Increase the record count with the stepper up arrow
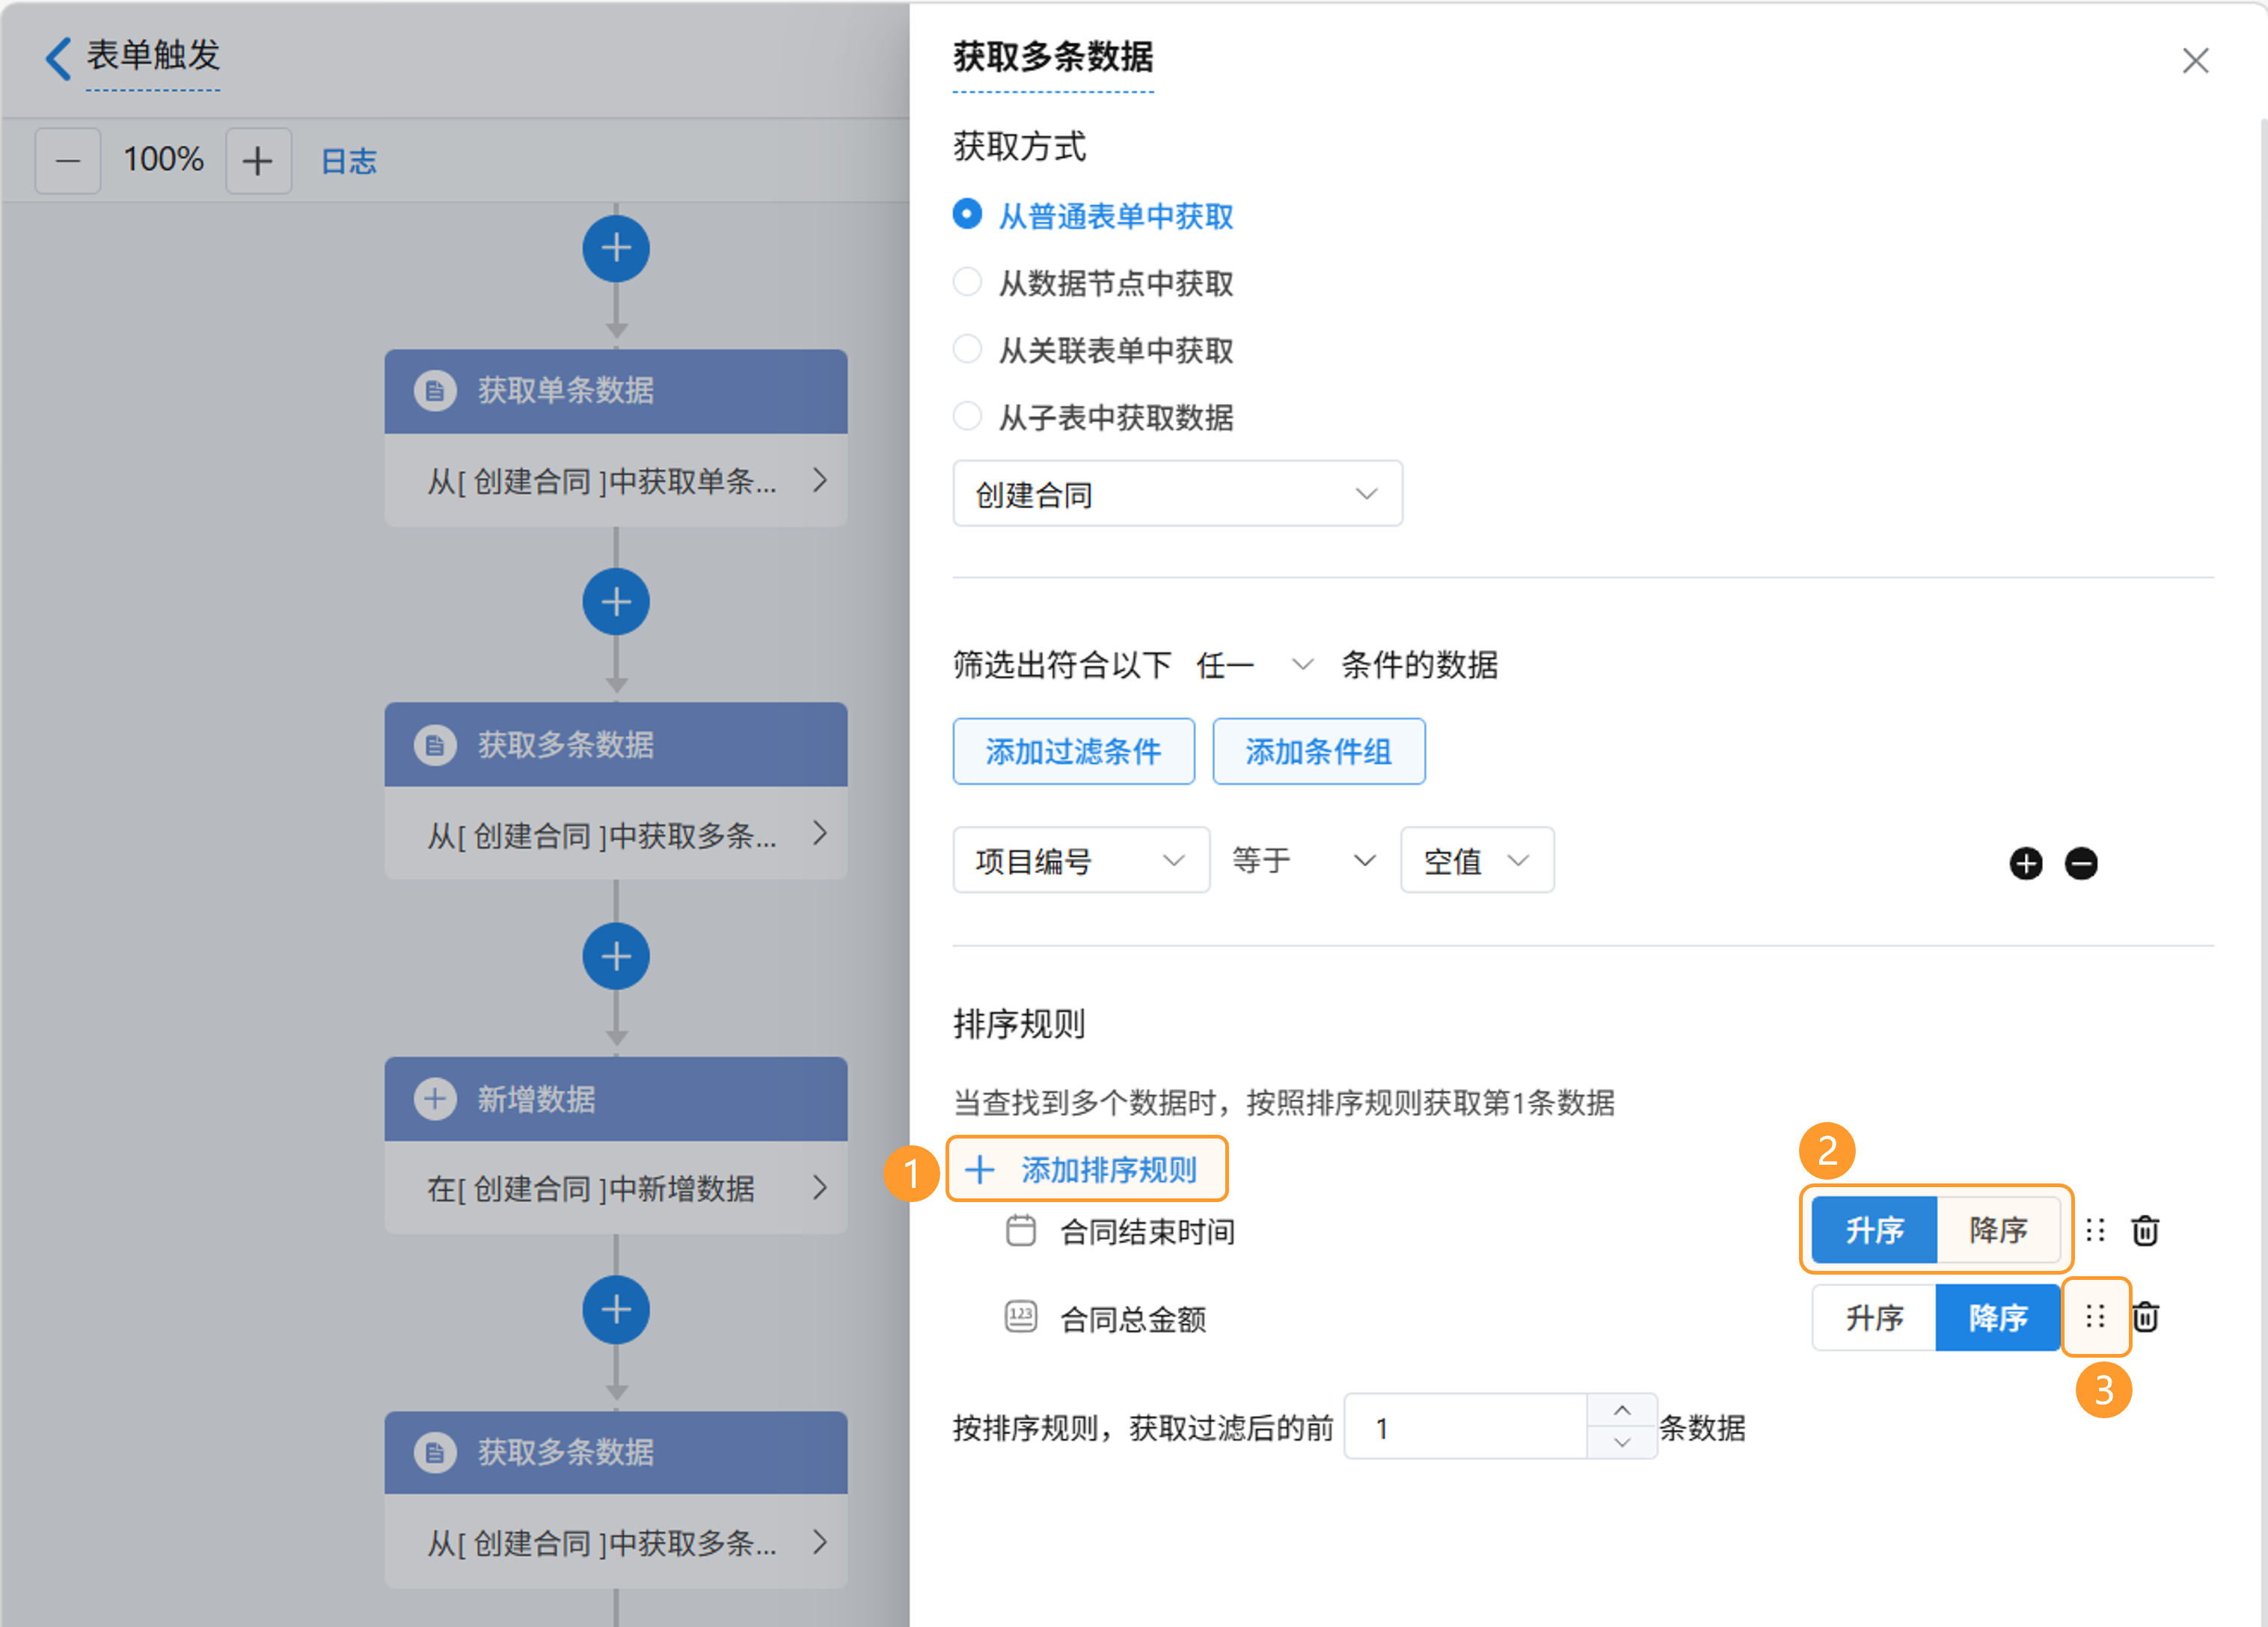This screenshot has height=1627, width=2268. pyautogui.click(x=1622, y=1410)
